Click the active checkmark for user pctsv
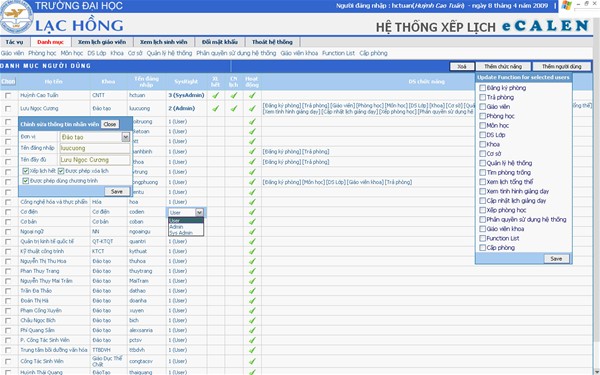 click(x=252, y=340)
